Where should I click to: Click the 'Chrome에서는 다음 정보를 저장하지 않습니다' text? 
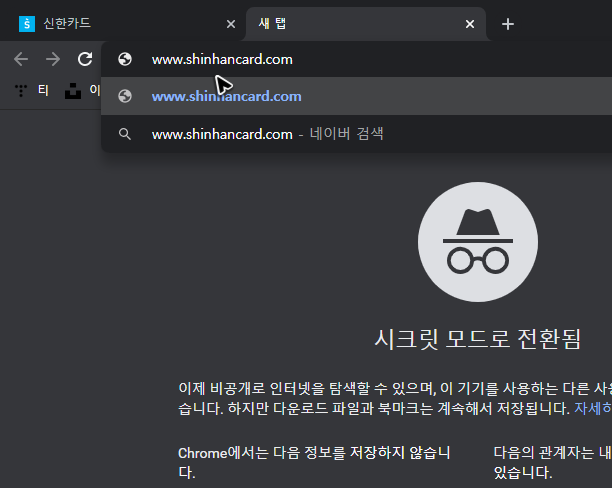click(314, 463)
